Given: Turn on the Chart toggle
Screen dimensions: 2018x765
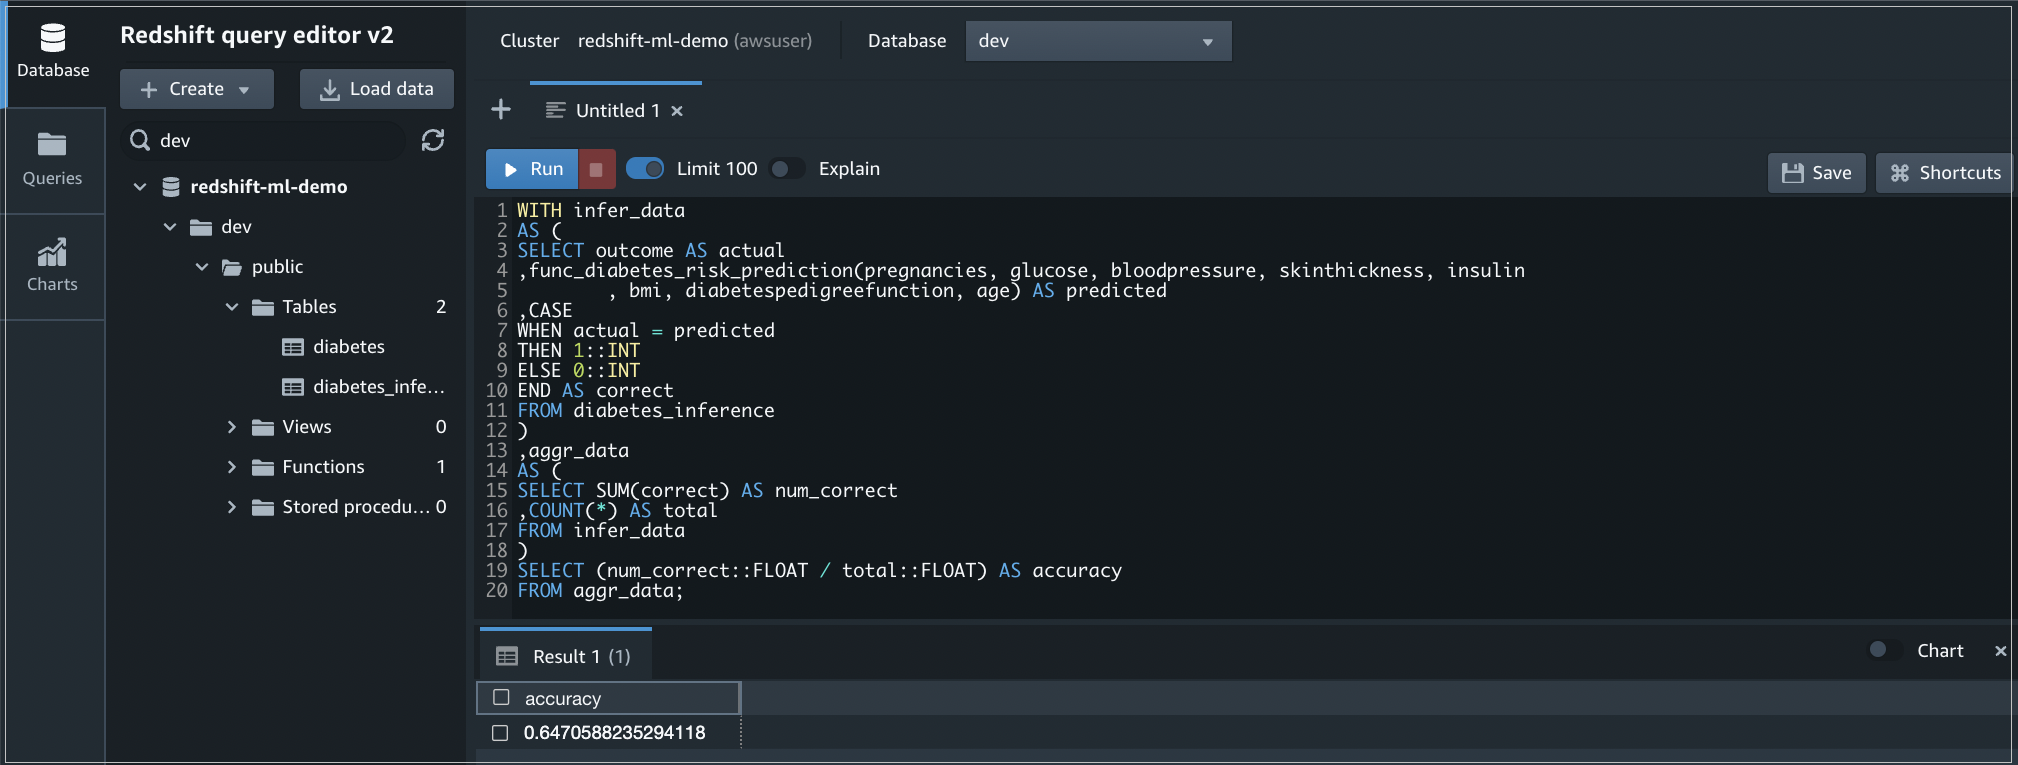Looking at the screenshot, I should coord(1885,650).
